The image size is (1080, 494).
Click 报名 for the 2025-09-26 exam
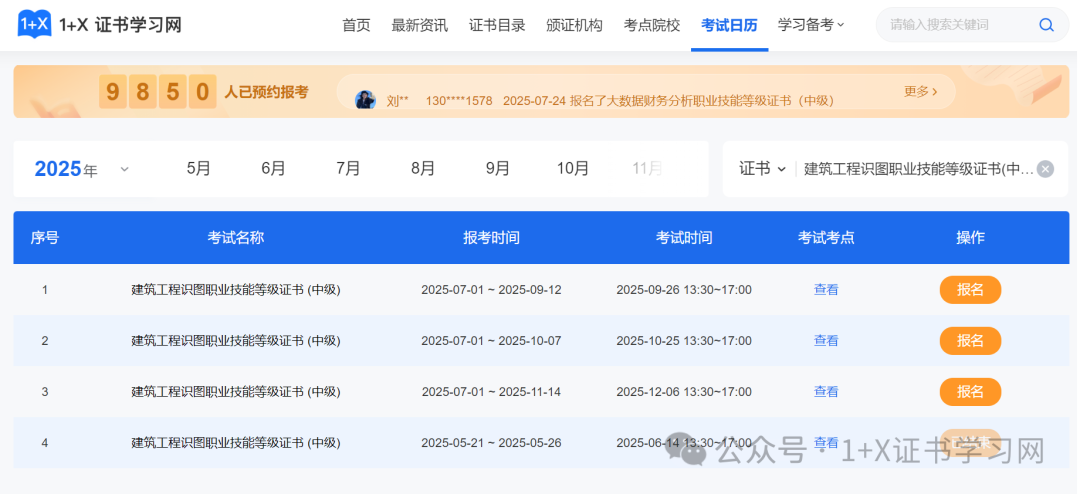point(969,290)
